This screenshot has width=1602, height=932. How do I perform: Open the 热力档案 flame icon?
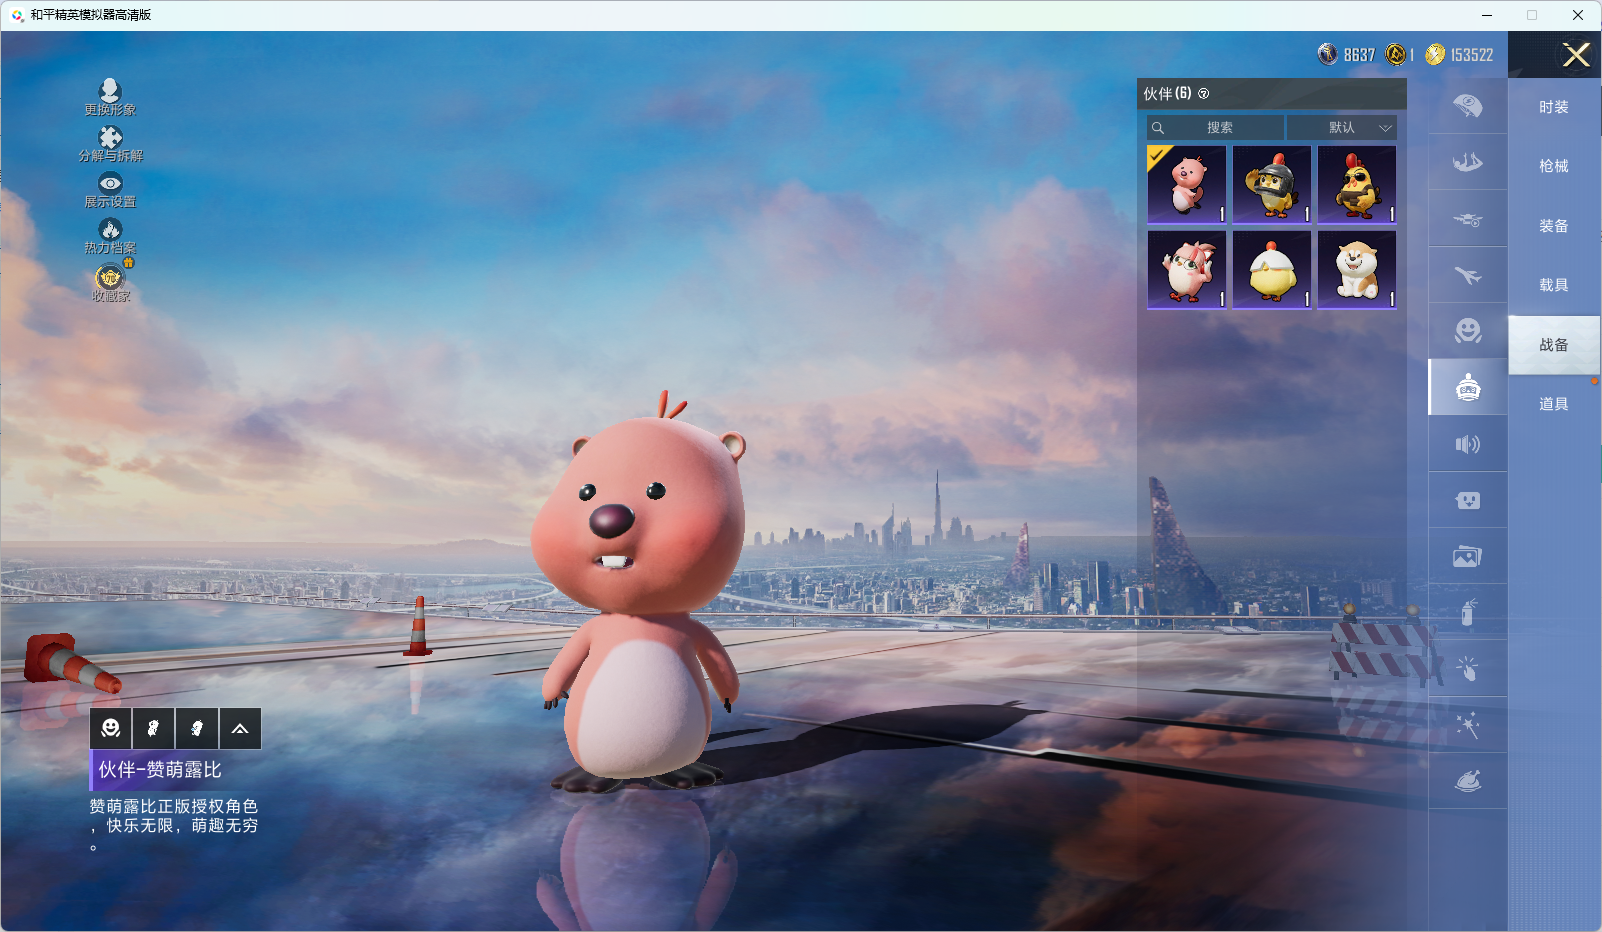[110, 230]
